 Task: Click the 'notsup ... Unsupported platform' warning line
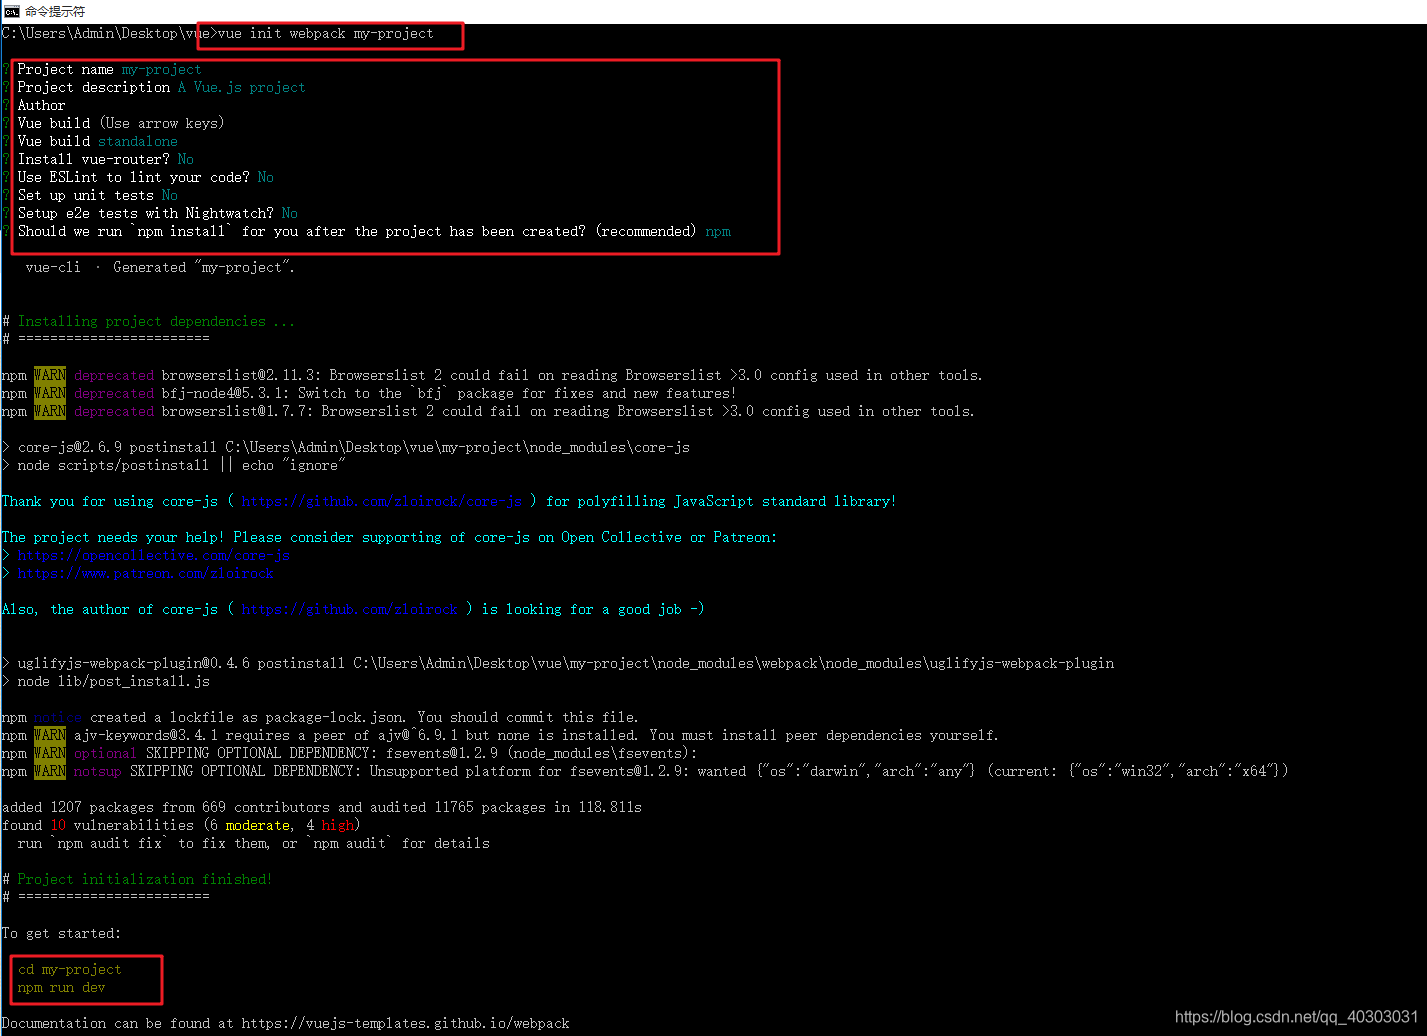tap(645, 771)
